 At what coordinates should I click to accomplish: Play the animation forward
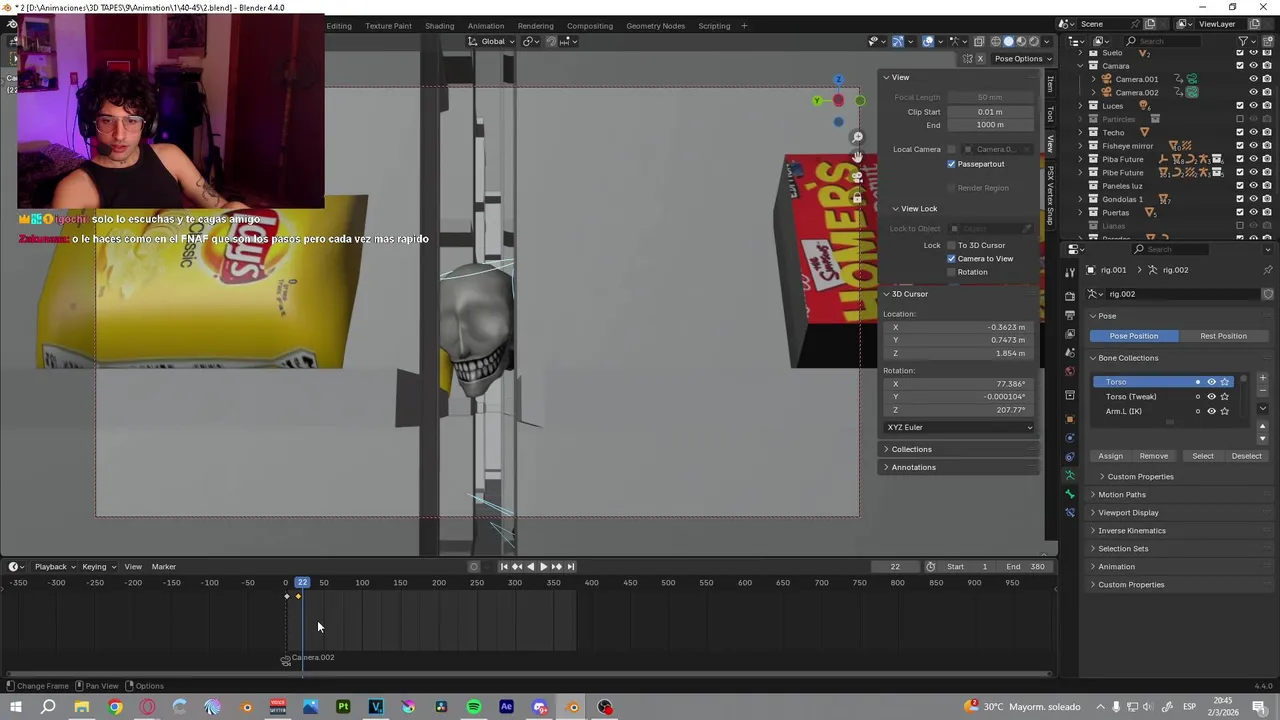[x=543, y=567]
